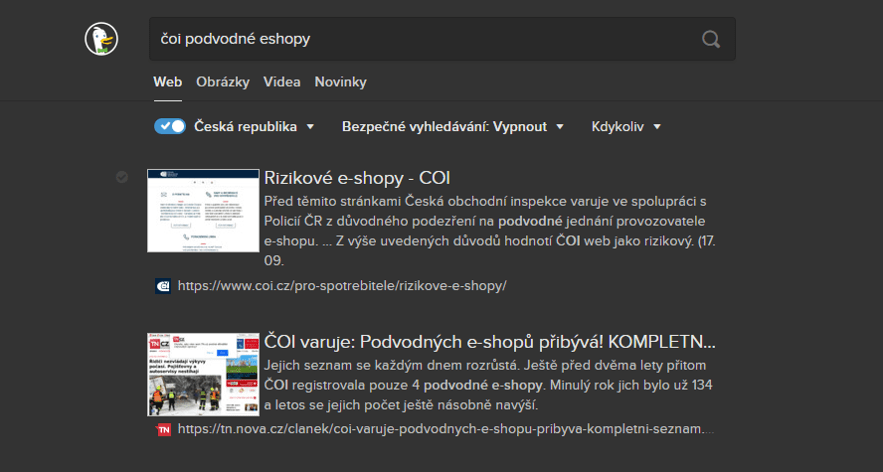
Task: Open the Kdykoliv time filter dropdown
Action: coord(626,126)
